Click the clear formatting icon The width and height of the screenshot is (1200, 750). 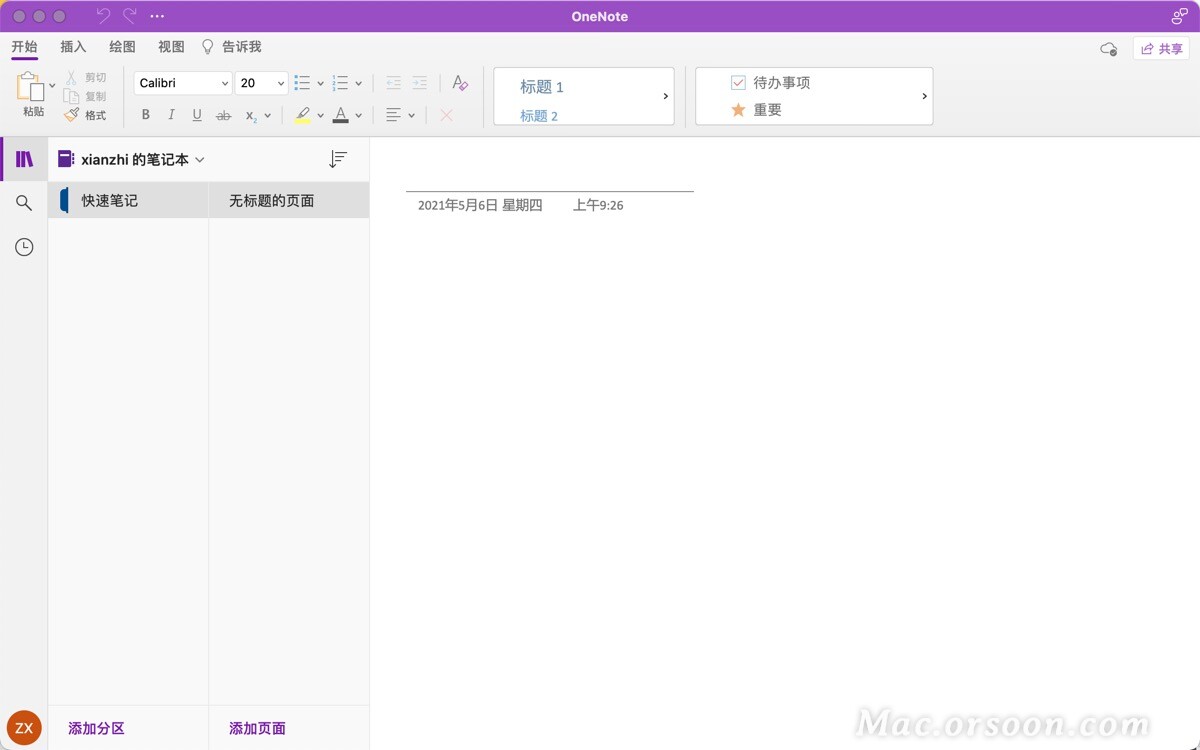445,114
